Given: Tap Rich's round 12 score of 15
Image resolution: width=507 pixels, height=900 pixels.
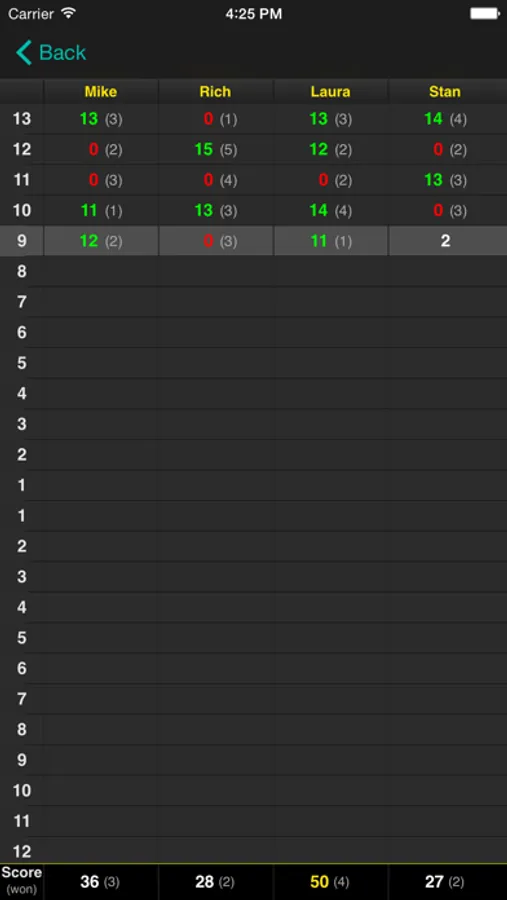Looking at the screenshot, I should tap(204, 150).
